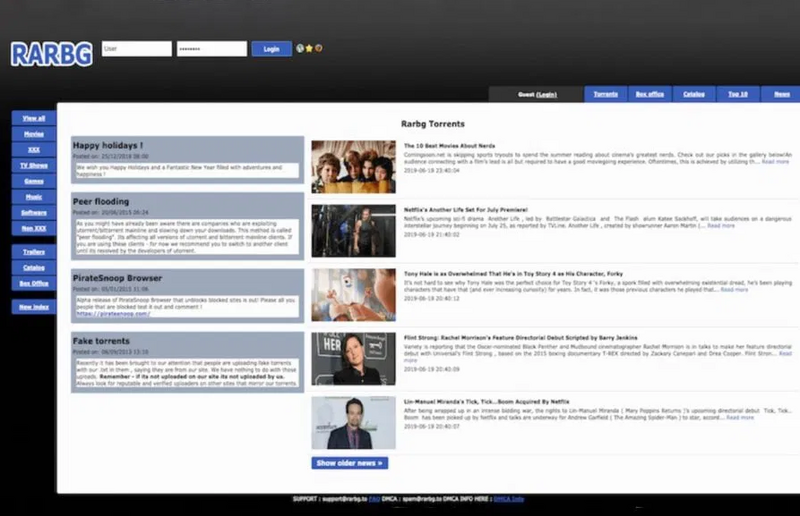Open the Box office tab
The height and width of the screenshot is (516, 800).
pyautogui.click(x=649, y=94)
